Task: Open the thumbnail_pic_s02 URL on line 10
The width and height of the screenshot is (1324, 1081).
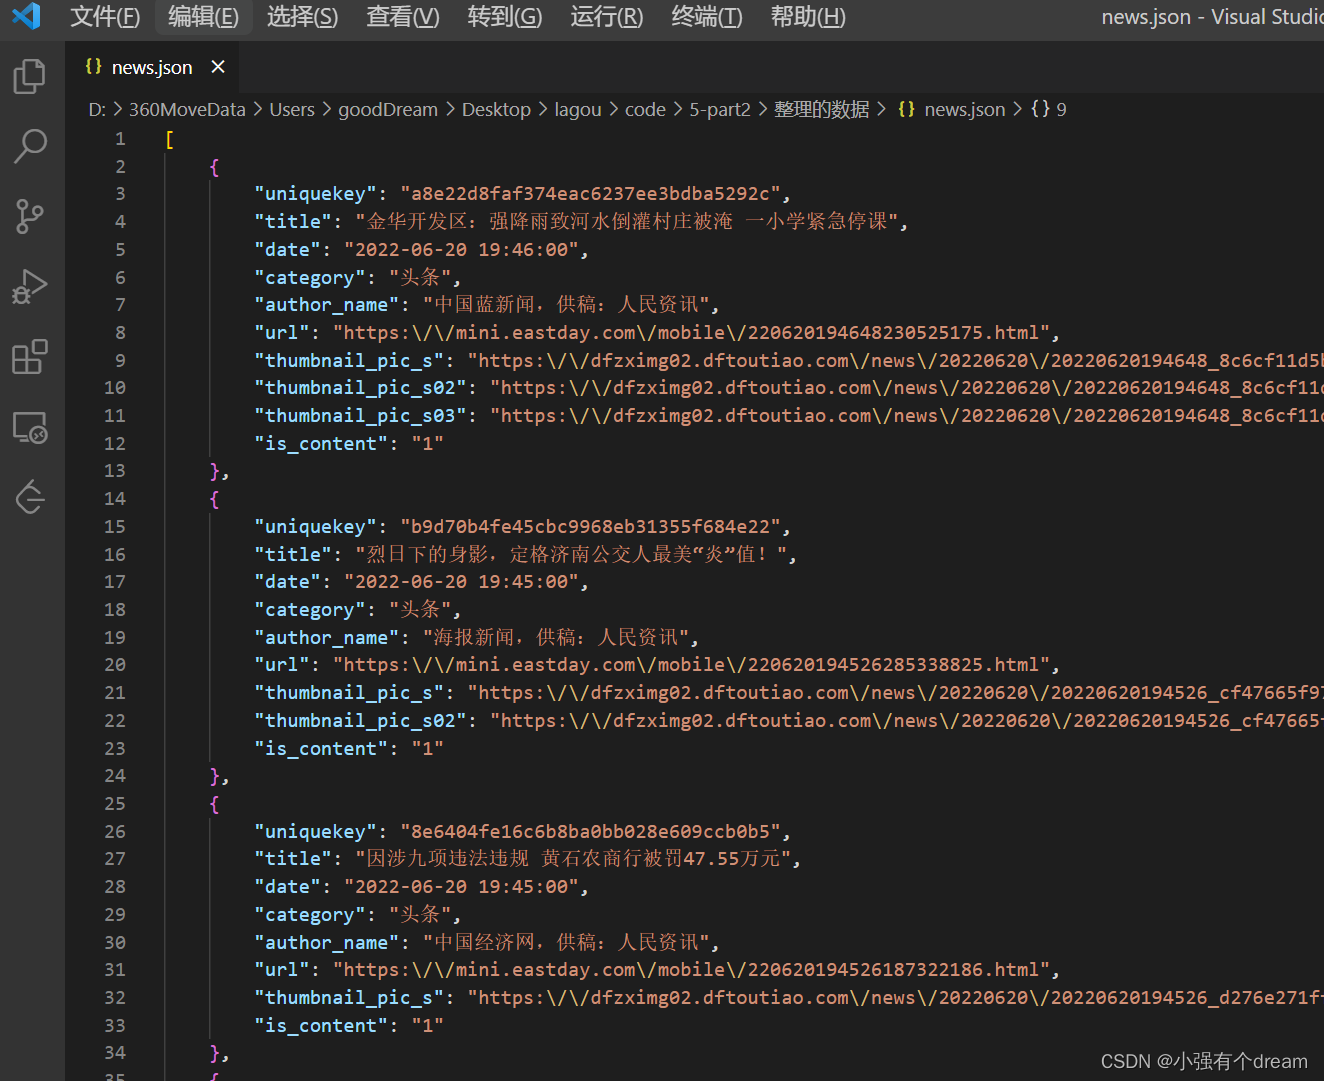Action: pos(912,388)
